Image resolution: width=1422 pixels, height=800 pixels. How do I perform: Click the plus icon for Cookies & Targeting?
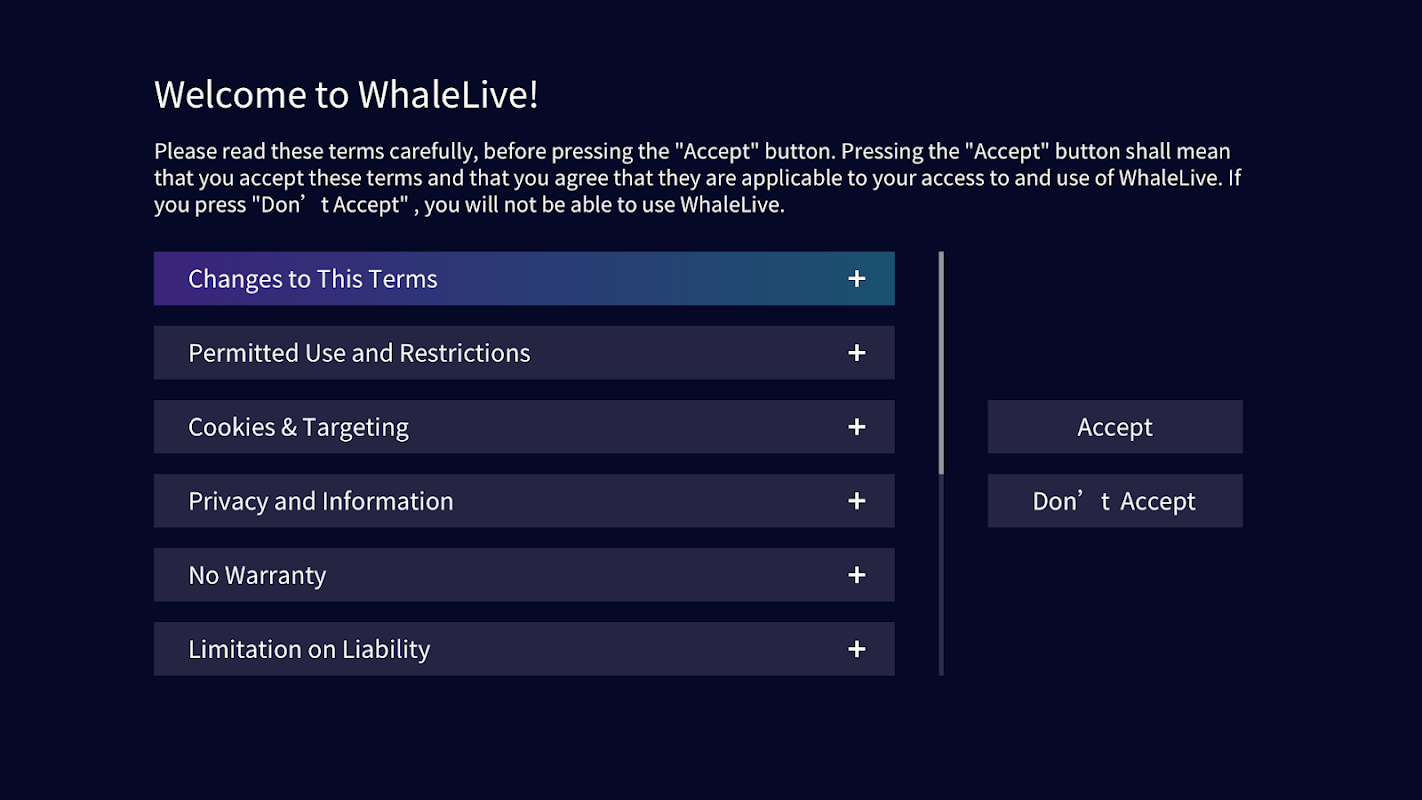click(856, 427)
